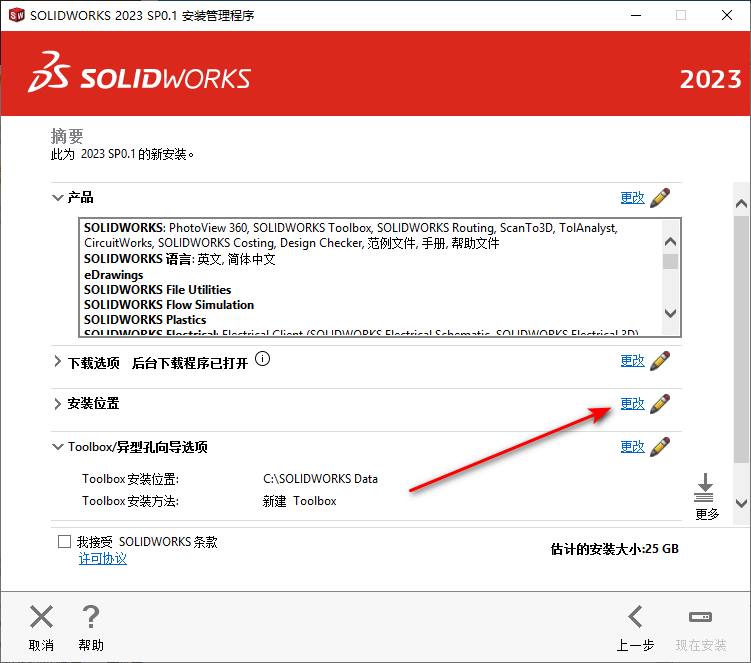The height and width of the screenshot is (663, 751).
Task: Click the pencil icon in Toolbox/异型孔向导选项 row
Action: click(660, 447)
